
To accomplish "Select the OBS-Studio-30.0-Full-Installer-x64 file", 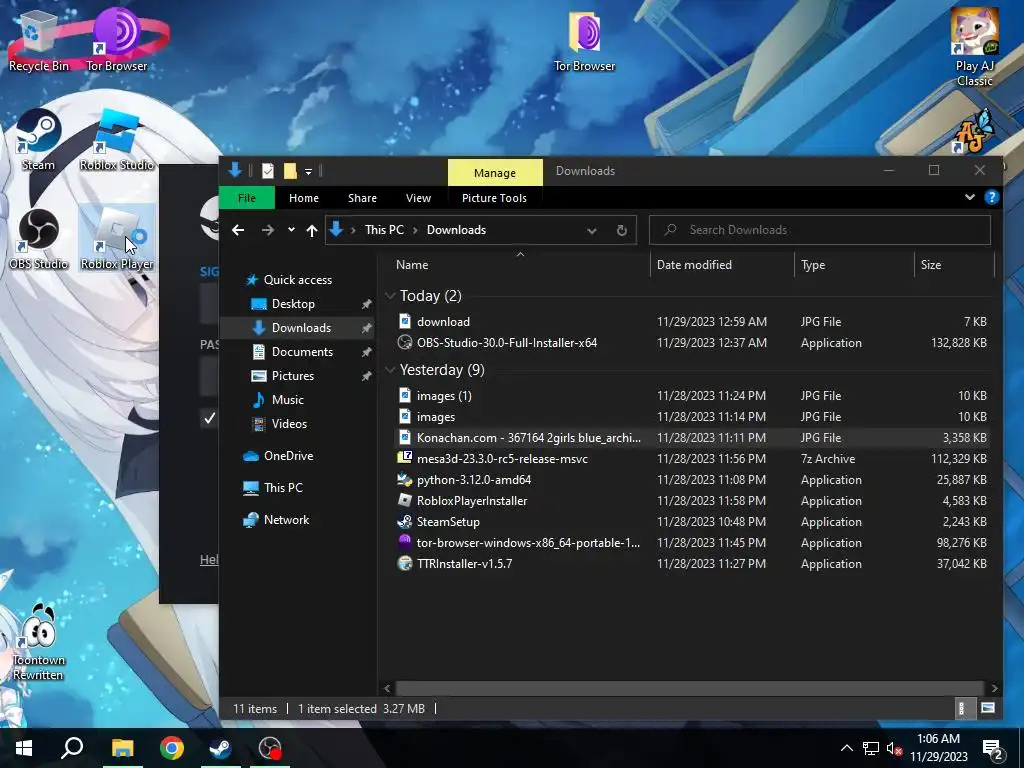I will coord(692,343).
